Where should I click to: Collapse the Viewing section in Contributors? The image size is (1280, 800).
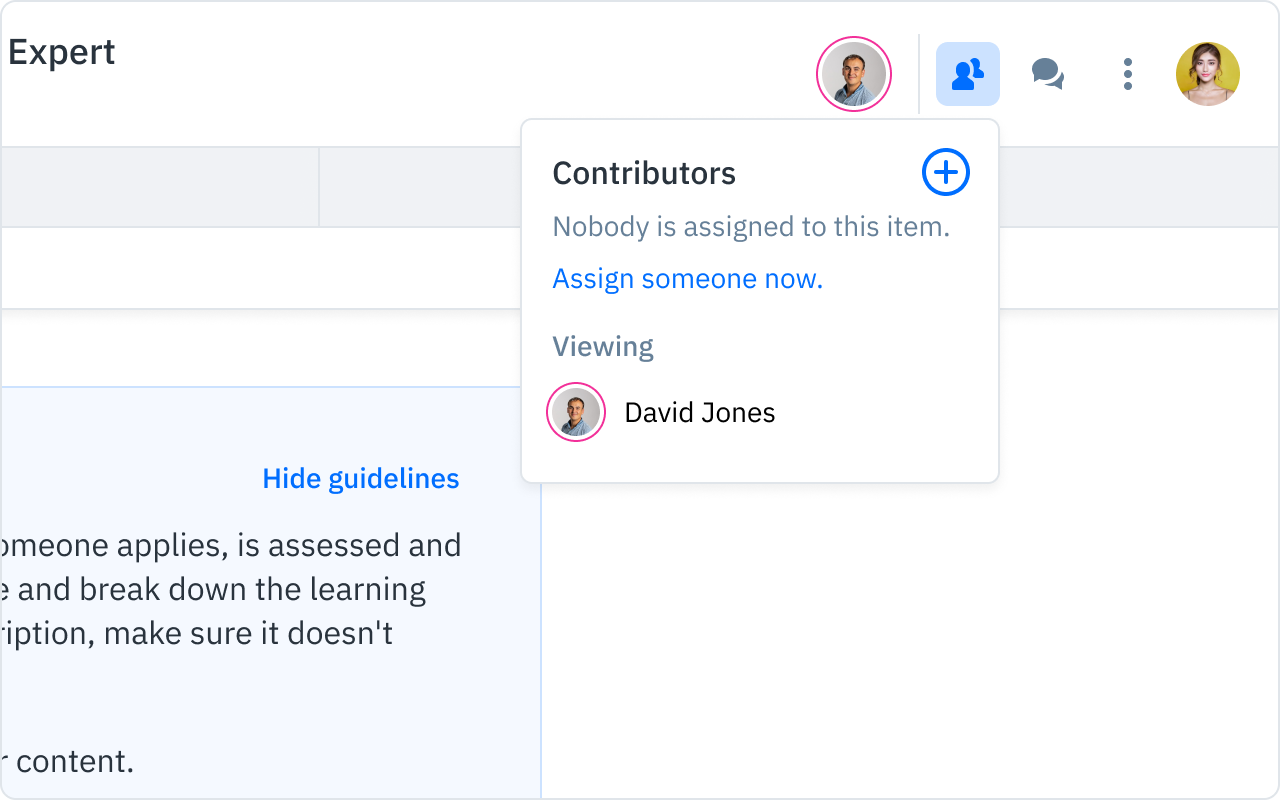pyautogui.click(x=603, y=346)
